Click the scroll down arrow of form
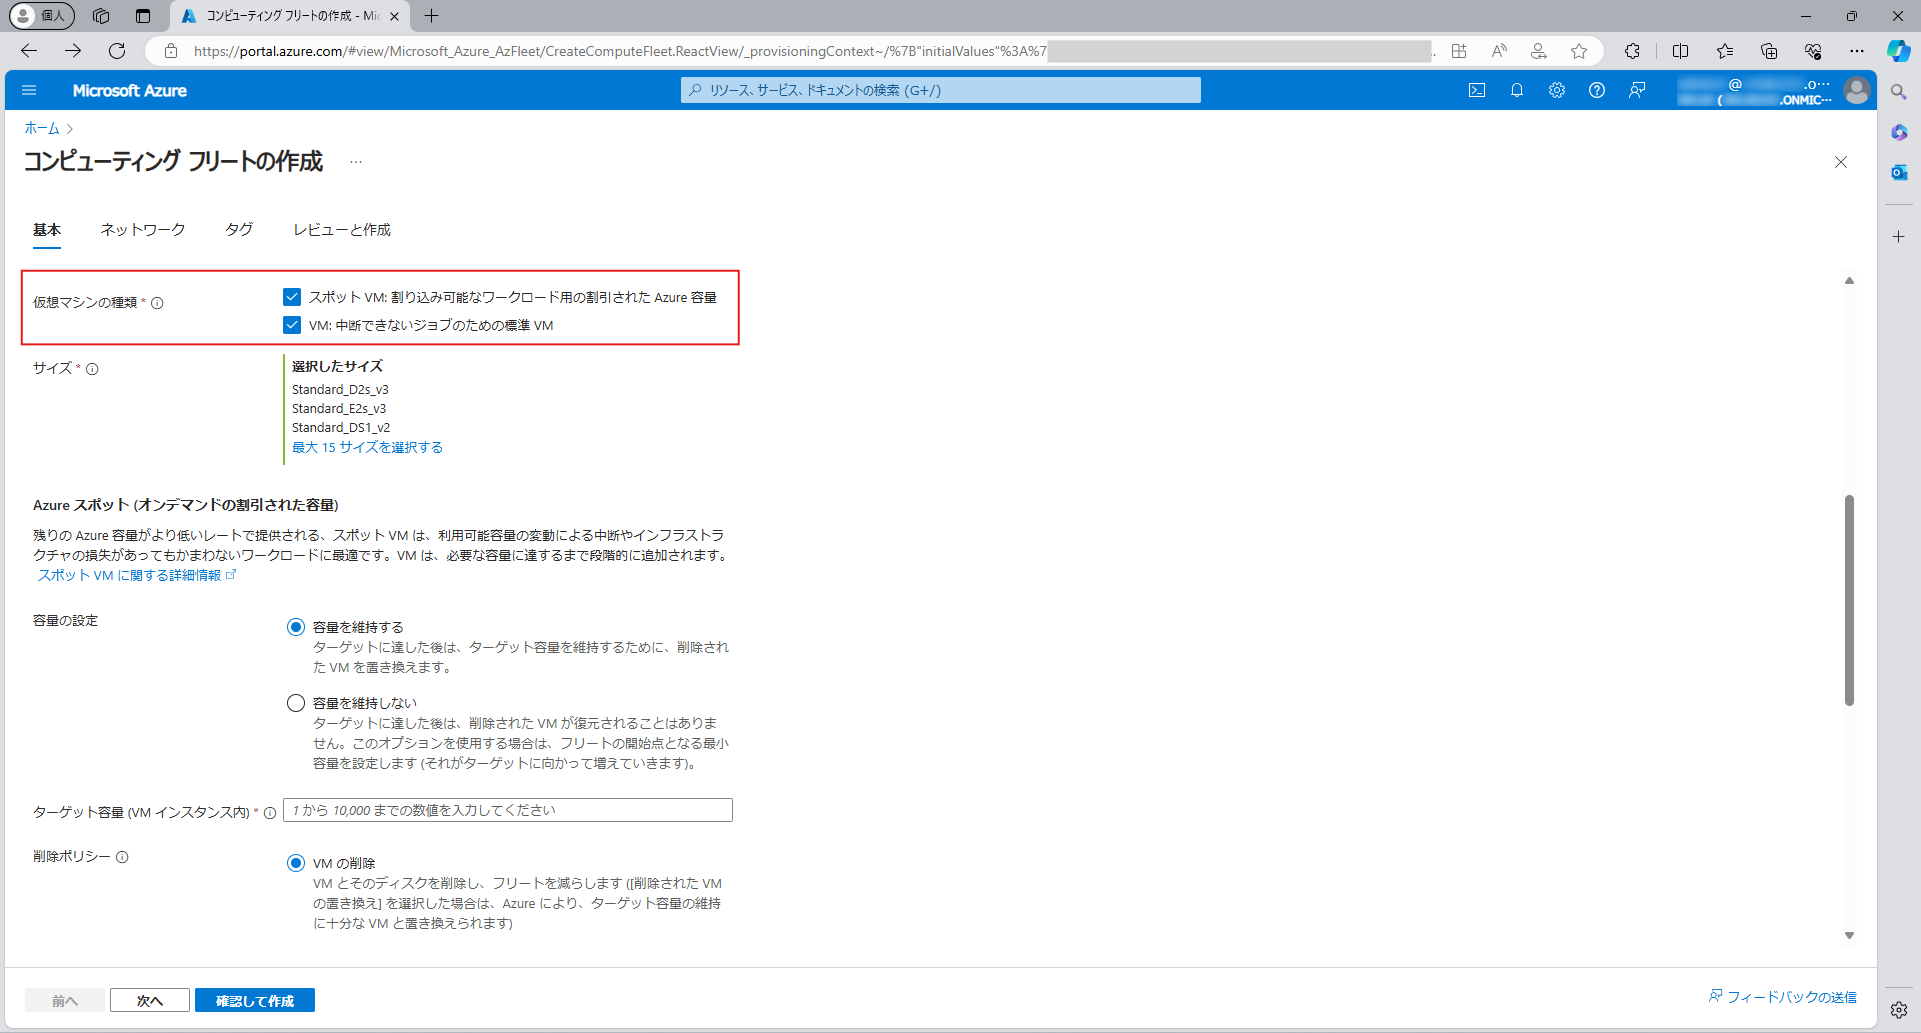Viewport: 1921px width, 1033px height. [x=1849, y=936]
